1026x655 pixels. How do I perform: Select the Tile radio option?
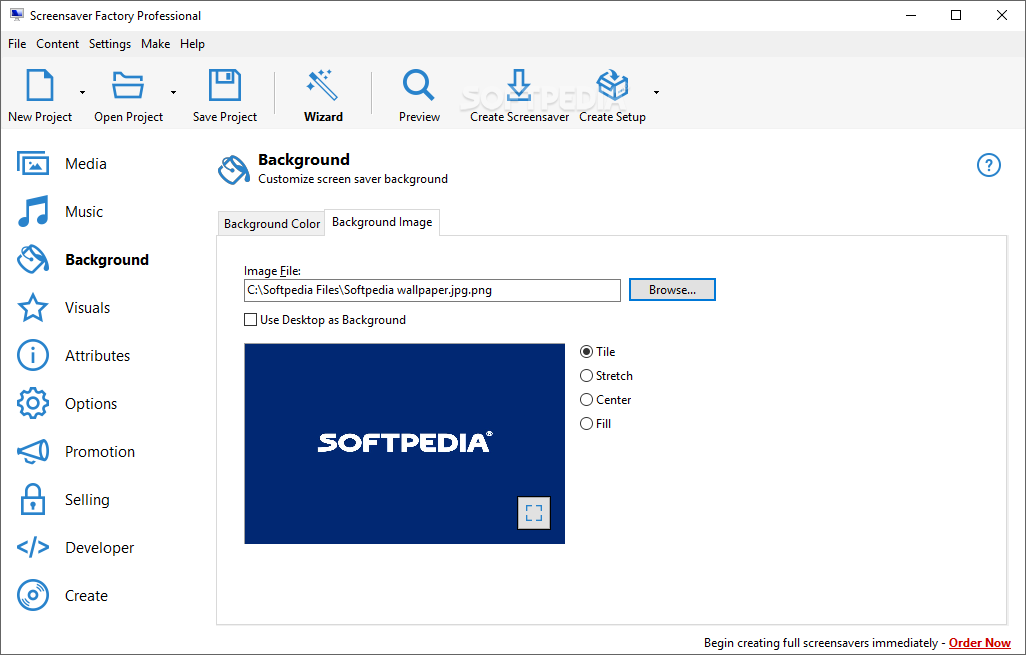pyautogui.click(x=586, y=351)
